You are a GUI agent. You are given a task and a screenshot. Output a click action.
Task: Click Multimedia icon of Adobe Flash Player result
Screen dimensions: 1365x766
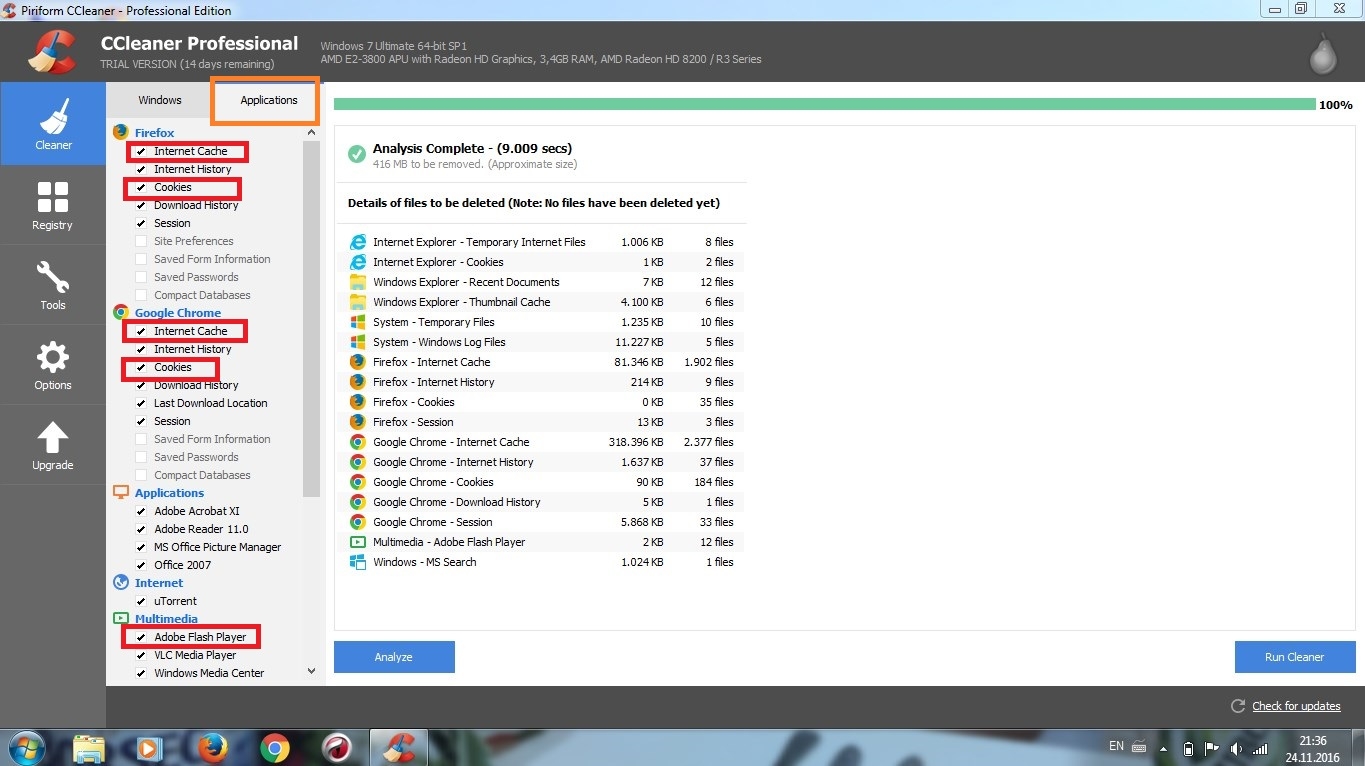pos(358,542)
